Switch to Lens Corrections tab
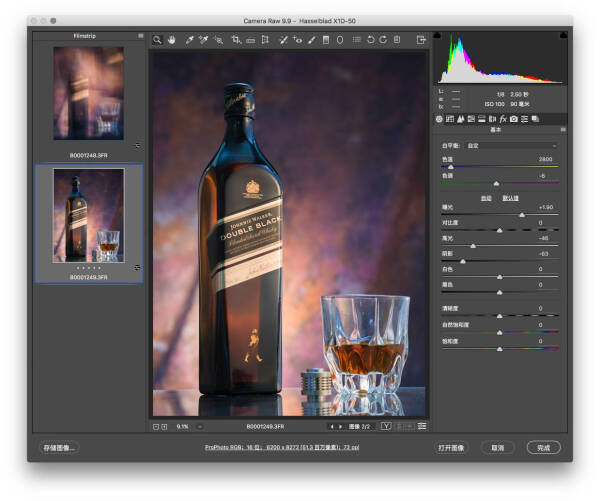This screenshot has height=501, width=600. coord(492,119)
